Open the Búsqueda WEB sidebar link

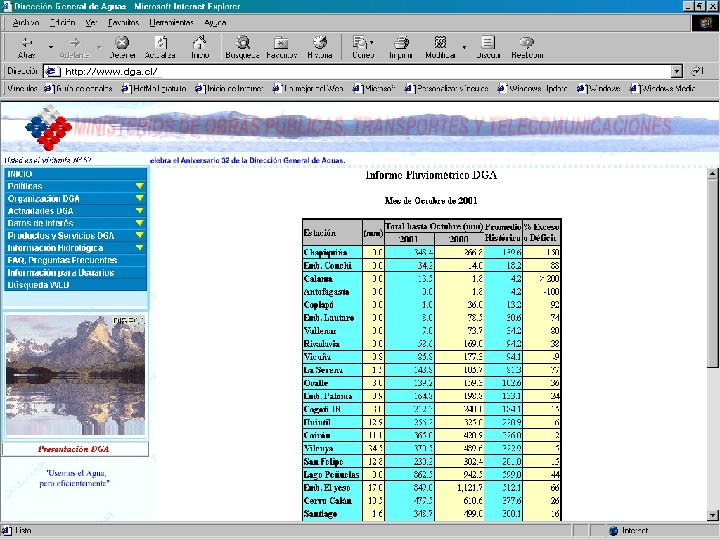click(x=38, y=285)
